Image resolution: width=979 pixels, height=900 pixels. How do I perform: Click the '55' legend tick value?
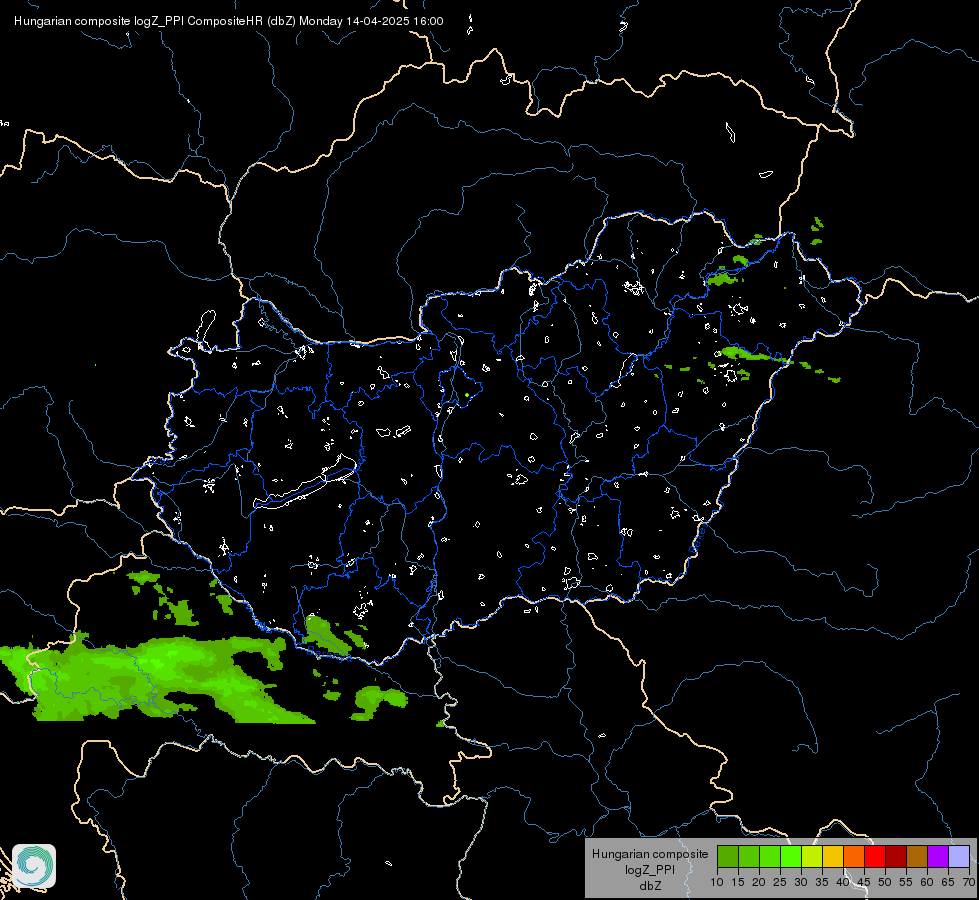click(x=906, y=883)
